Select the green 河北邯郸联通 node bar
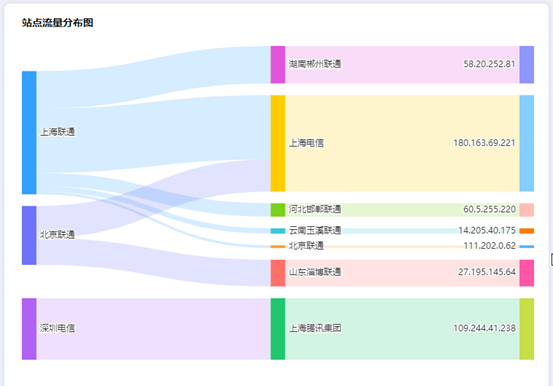This screenshot has width=553, height=386. [278, 210]
